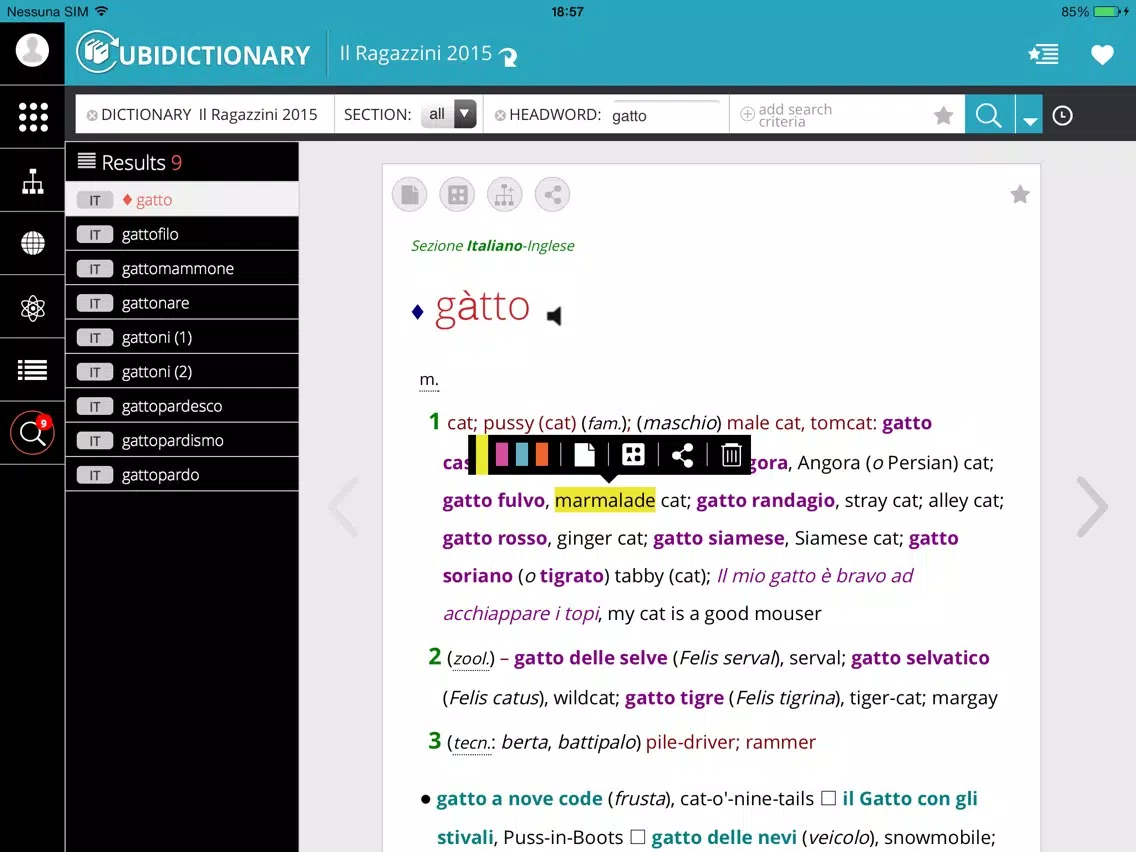
Task: Add note to highlighted word
Action: (x=584, y=455)
